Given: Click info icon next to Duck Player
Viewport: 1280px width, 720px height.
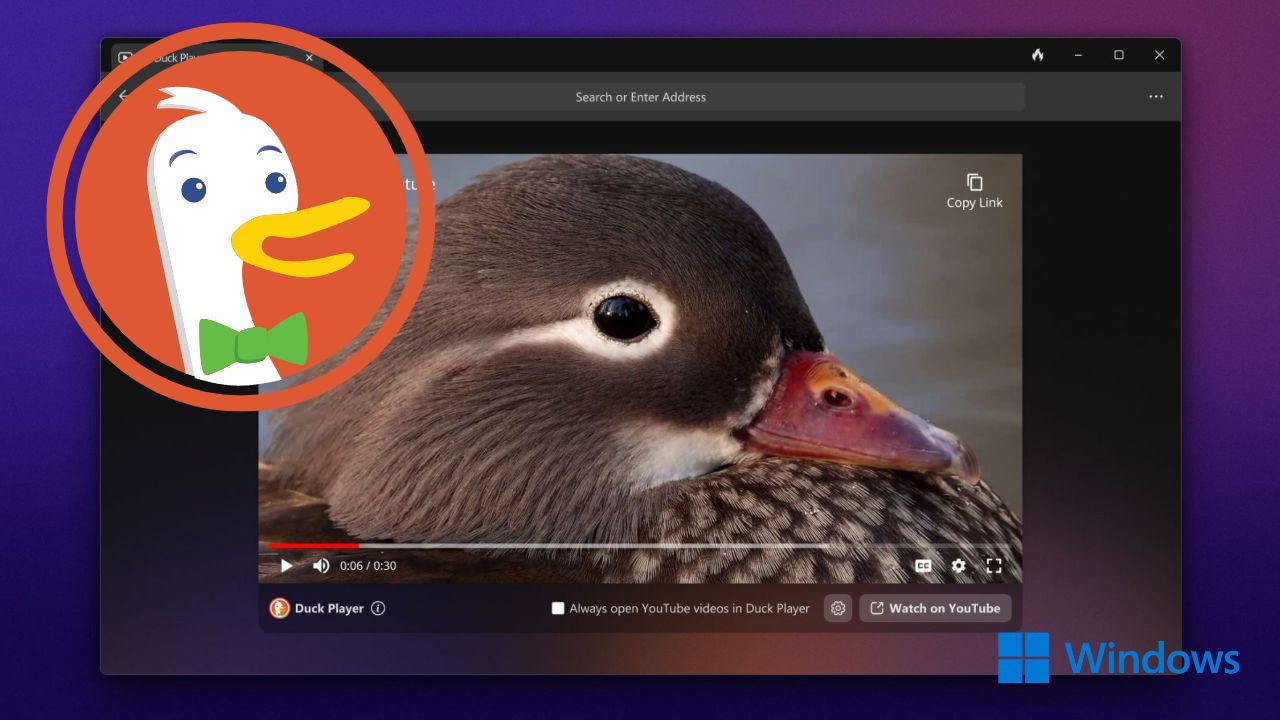Looking at the screenshot, I should point(378,608).
